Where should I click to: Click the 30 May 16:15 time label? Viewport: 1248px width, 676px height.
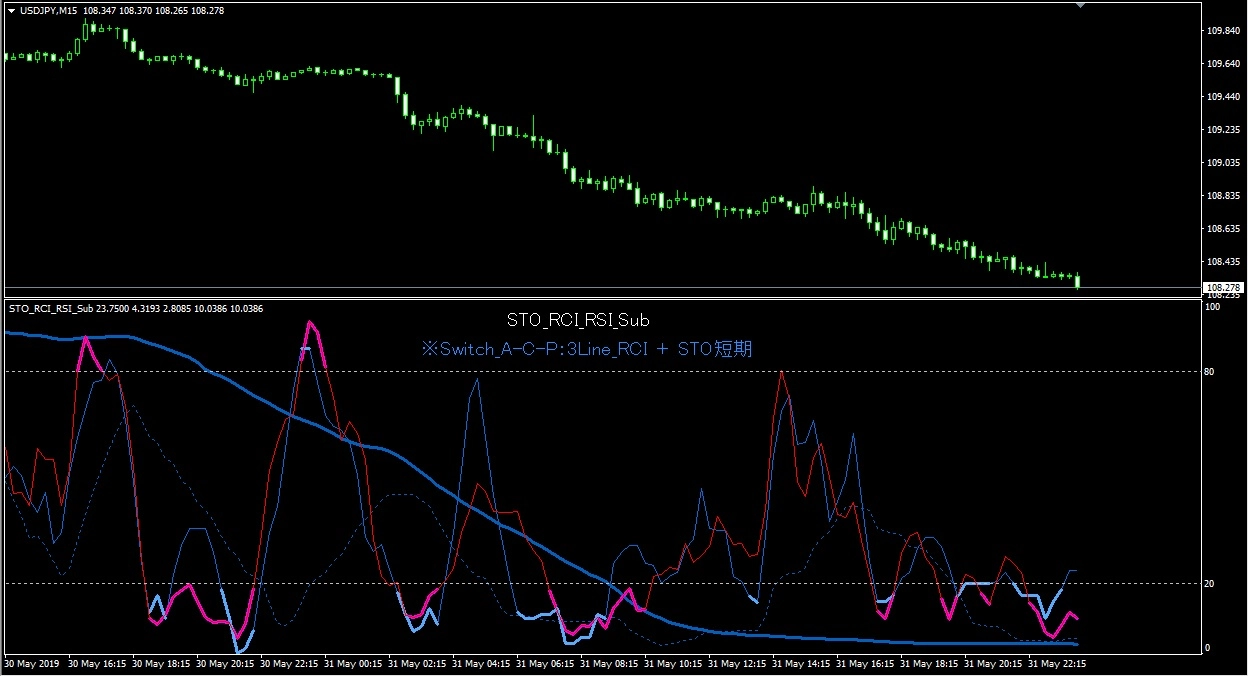pos(97,663)
